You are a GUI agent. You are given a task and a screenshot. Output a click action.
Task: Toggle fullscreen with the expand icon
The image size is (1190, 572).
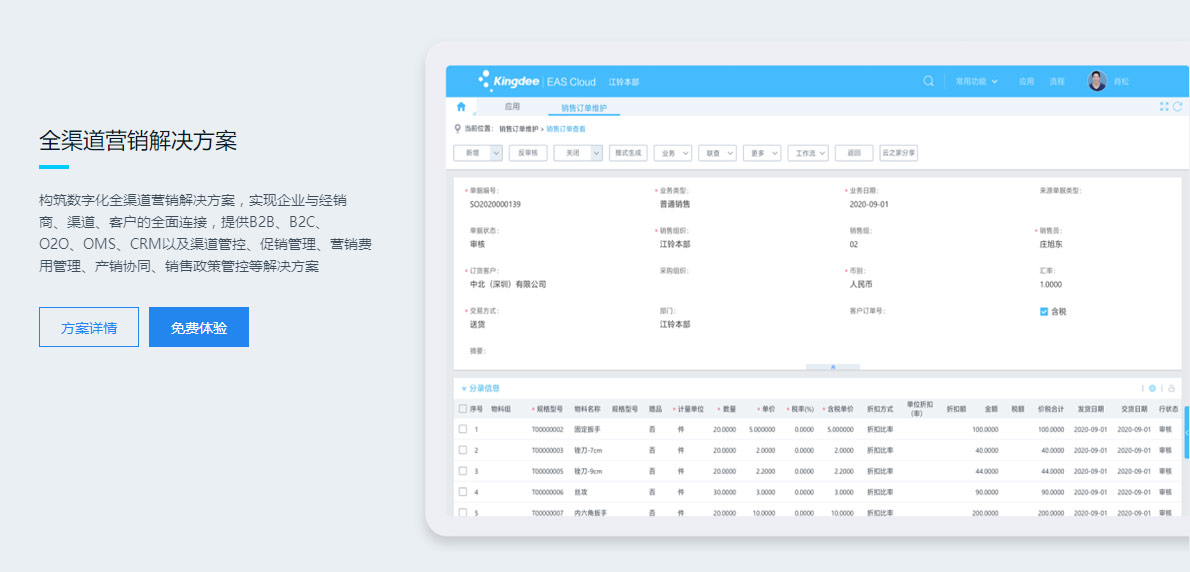coord(1164,107)
